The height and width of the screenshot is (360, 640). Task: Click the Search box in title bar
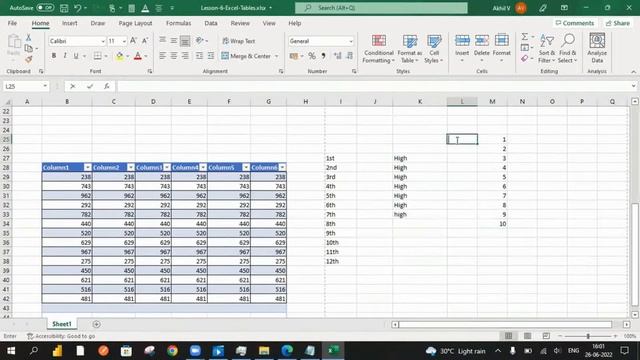pos(381,8)
